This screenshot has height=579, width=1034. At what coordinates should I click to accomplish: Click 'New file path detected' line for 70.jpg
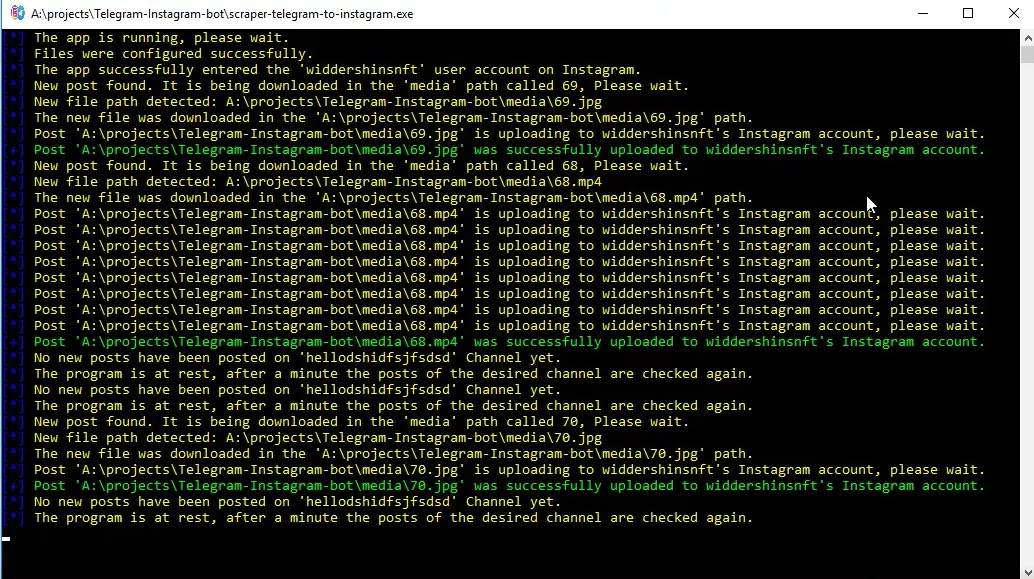pos(318,438)
